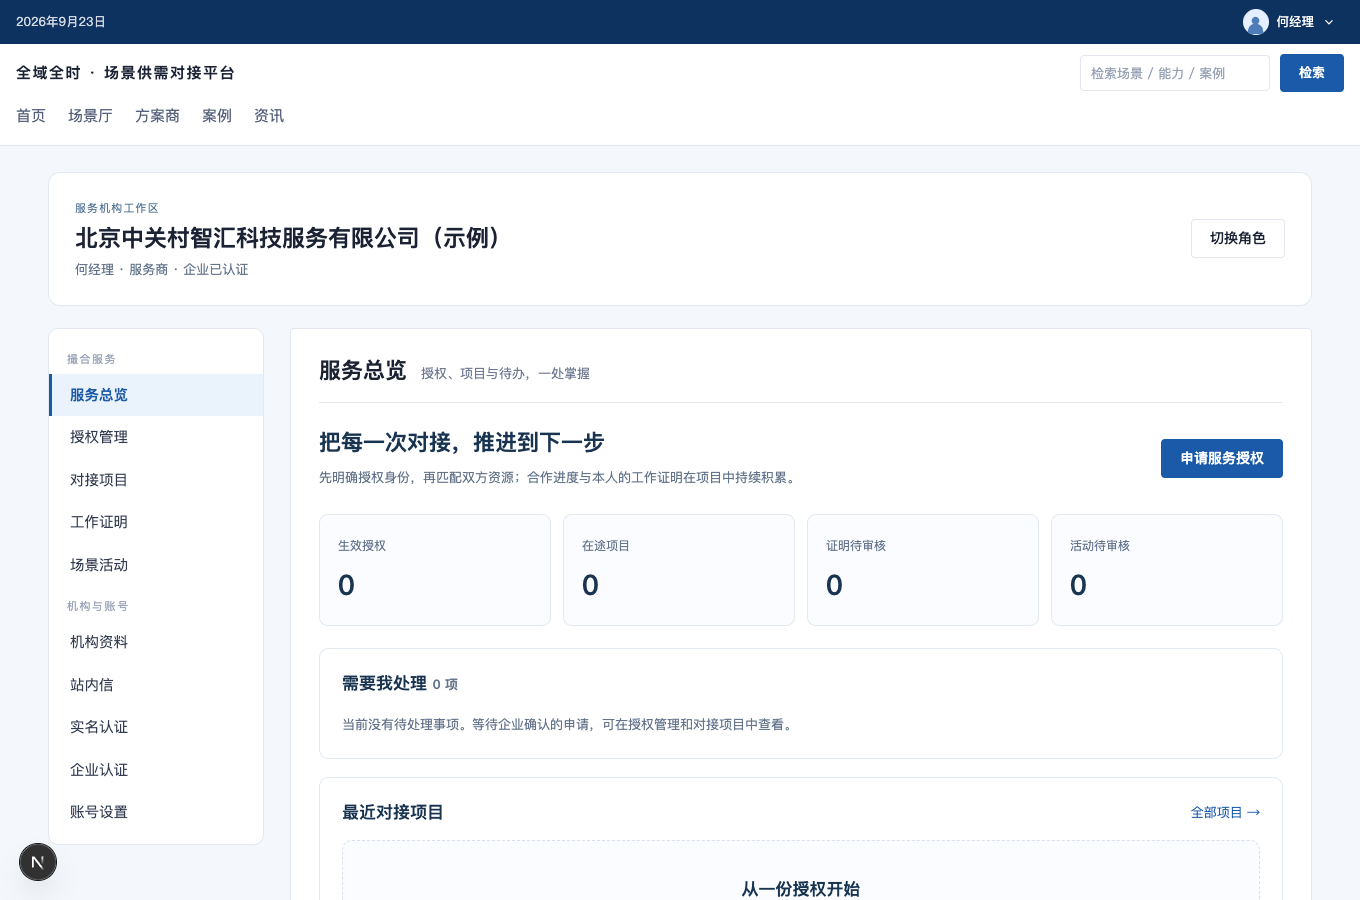1360x900 pixels.
Task: Click the 最近对接项目 heading
Action: 393,813
